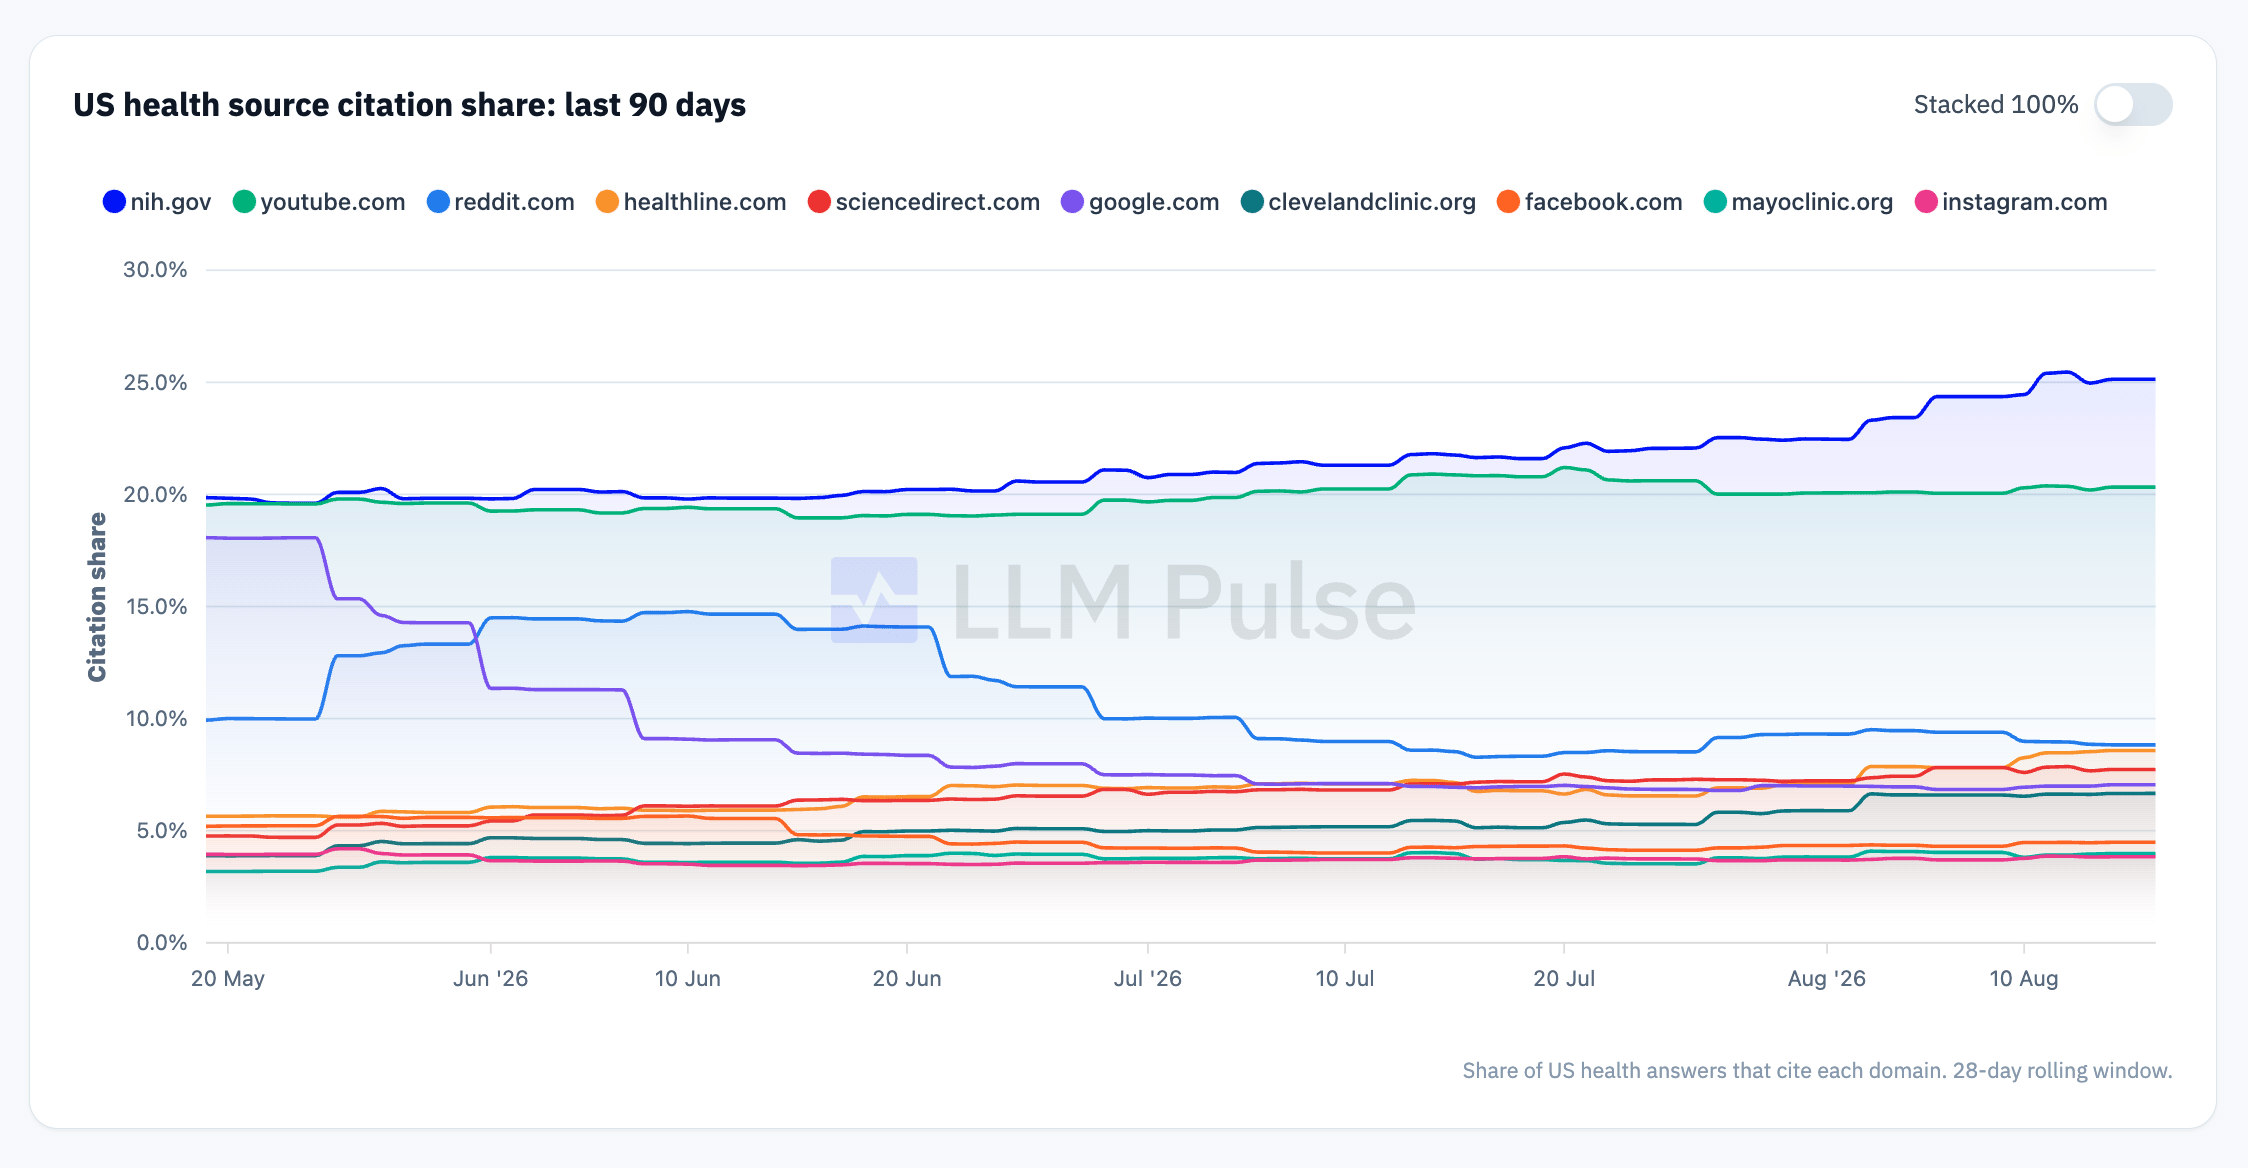Click the '10 Jun' x-axis label
Viewport: 2248px width, 1168px height.
[x=688, y=979]
